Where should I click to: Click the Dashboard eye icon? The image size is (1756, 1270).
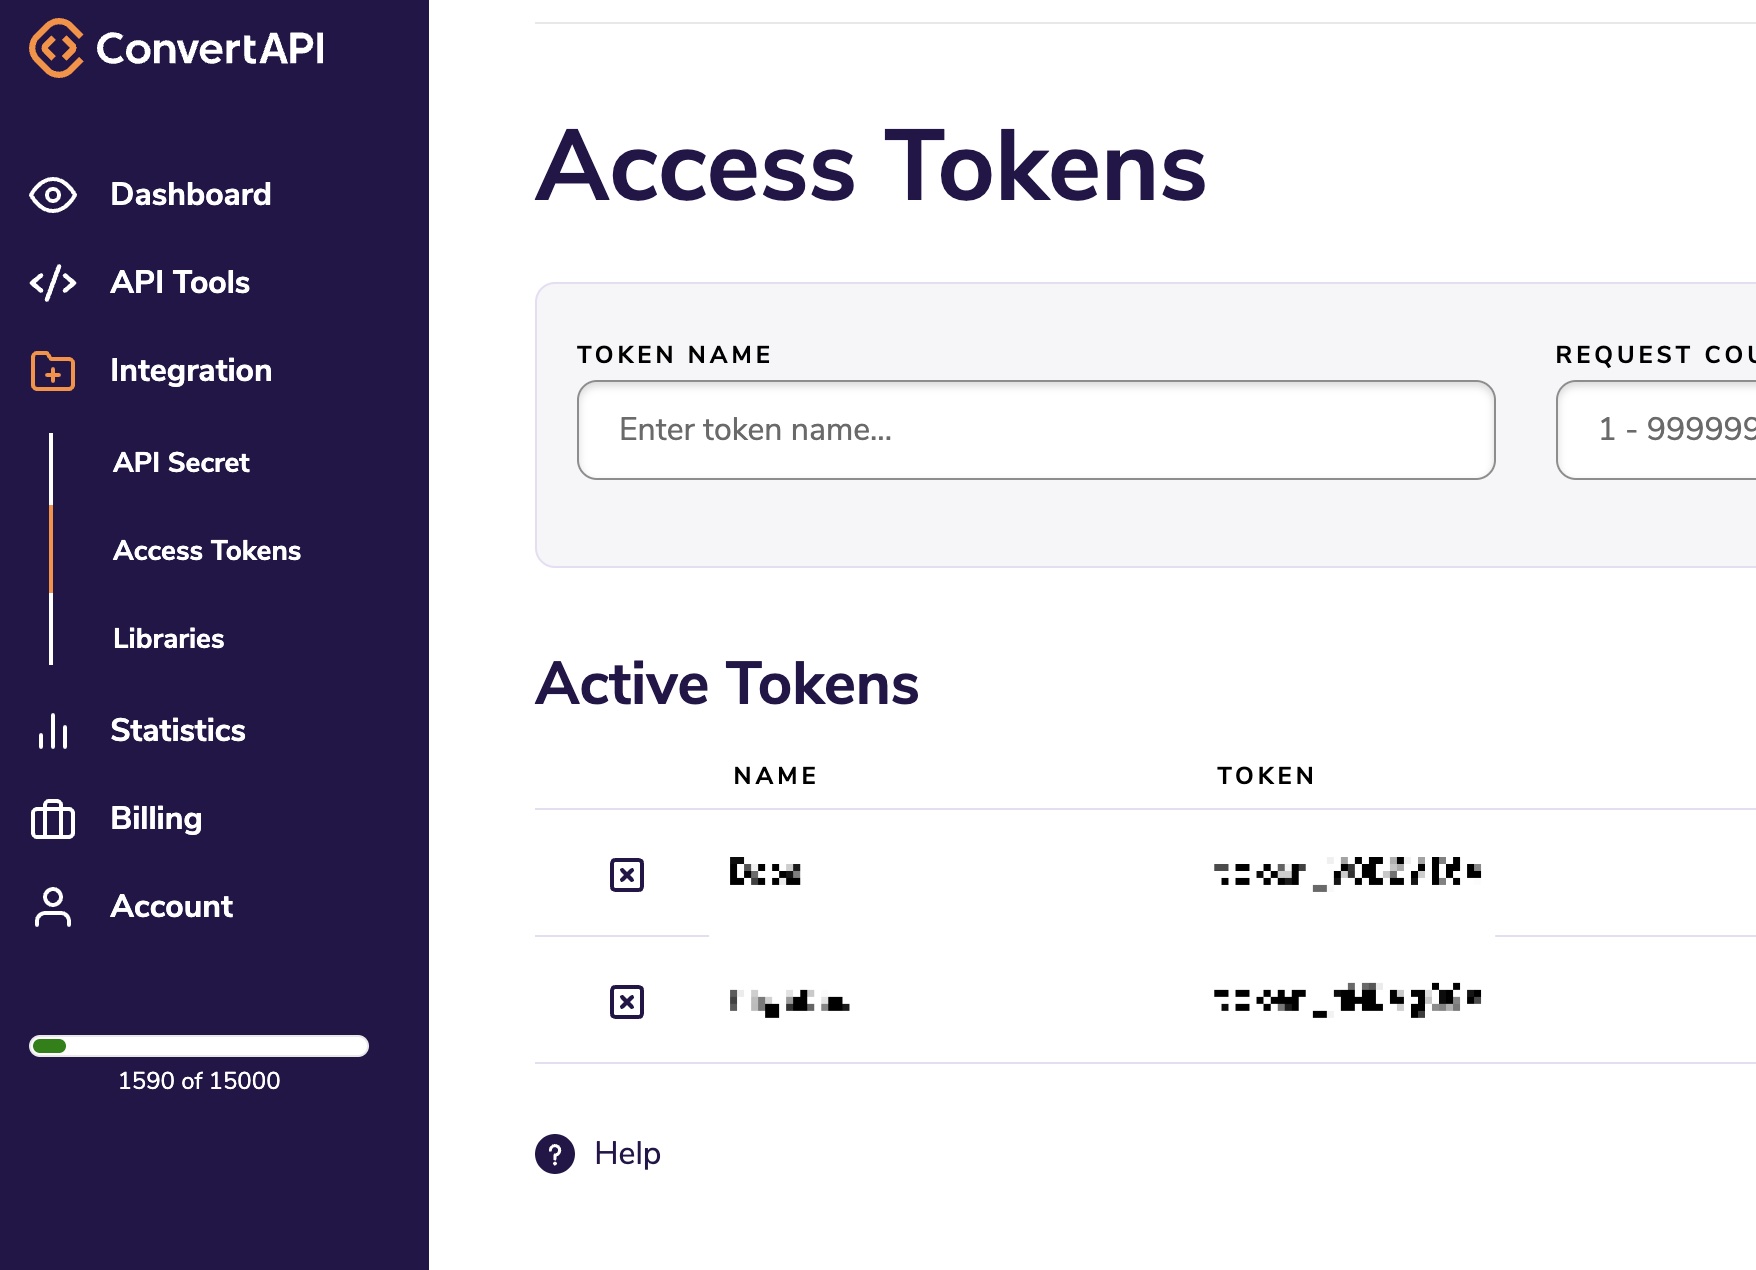tap(53, 195)
